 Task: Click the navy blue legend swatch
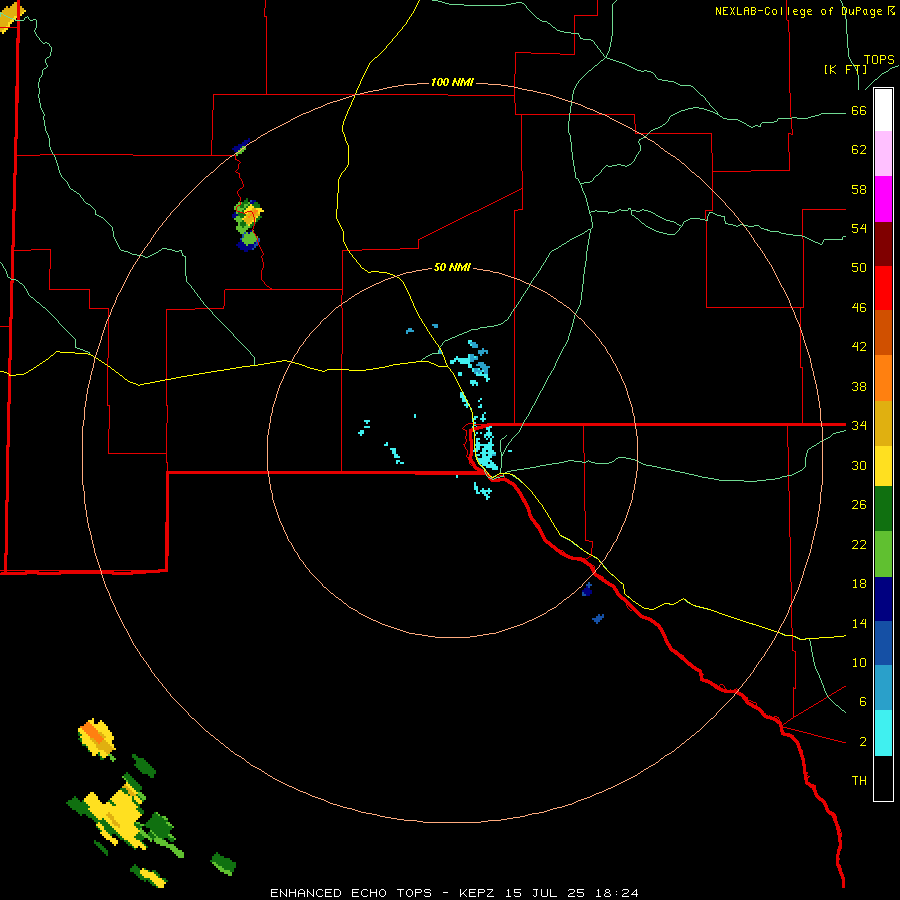(883, 599)
